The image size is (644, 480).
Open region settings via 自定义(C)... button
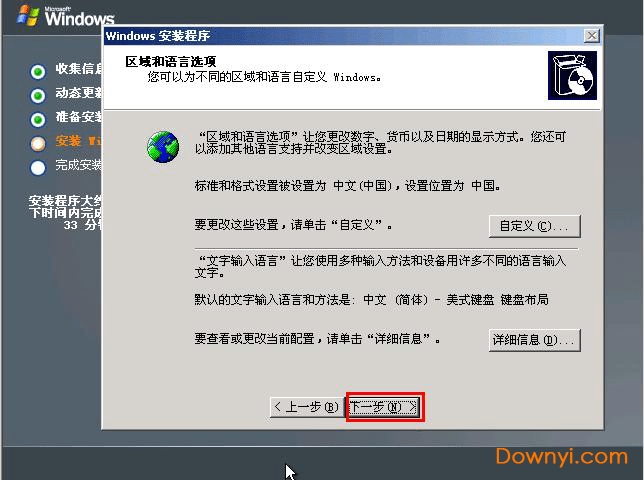534,225
